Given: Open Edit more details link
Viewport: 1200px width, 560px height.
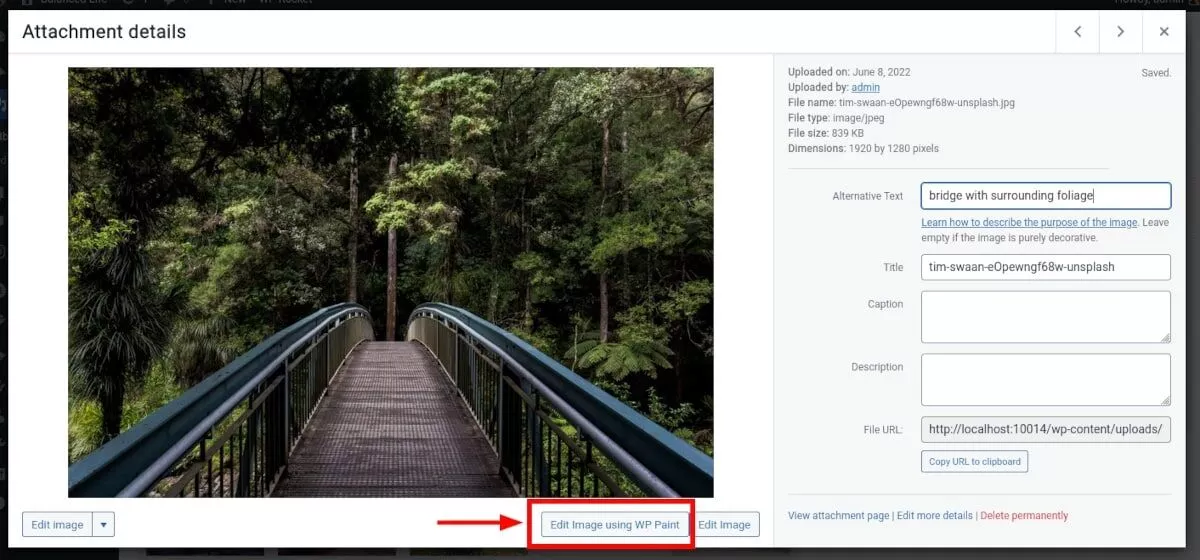Looking at the screenshot, I should click(934, 516).
